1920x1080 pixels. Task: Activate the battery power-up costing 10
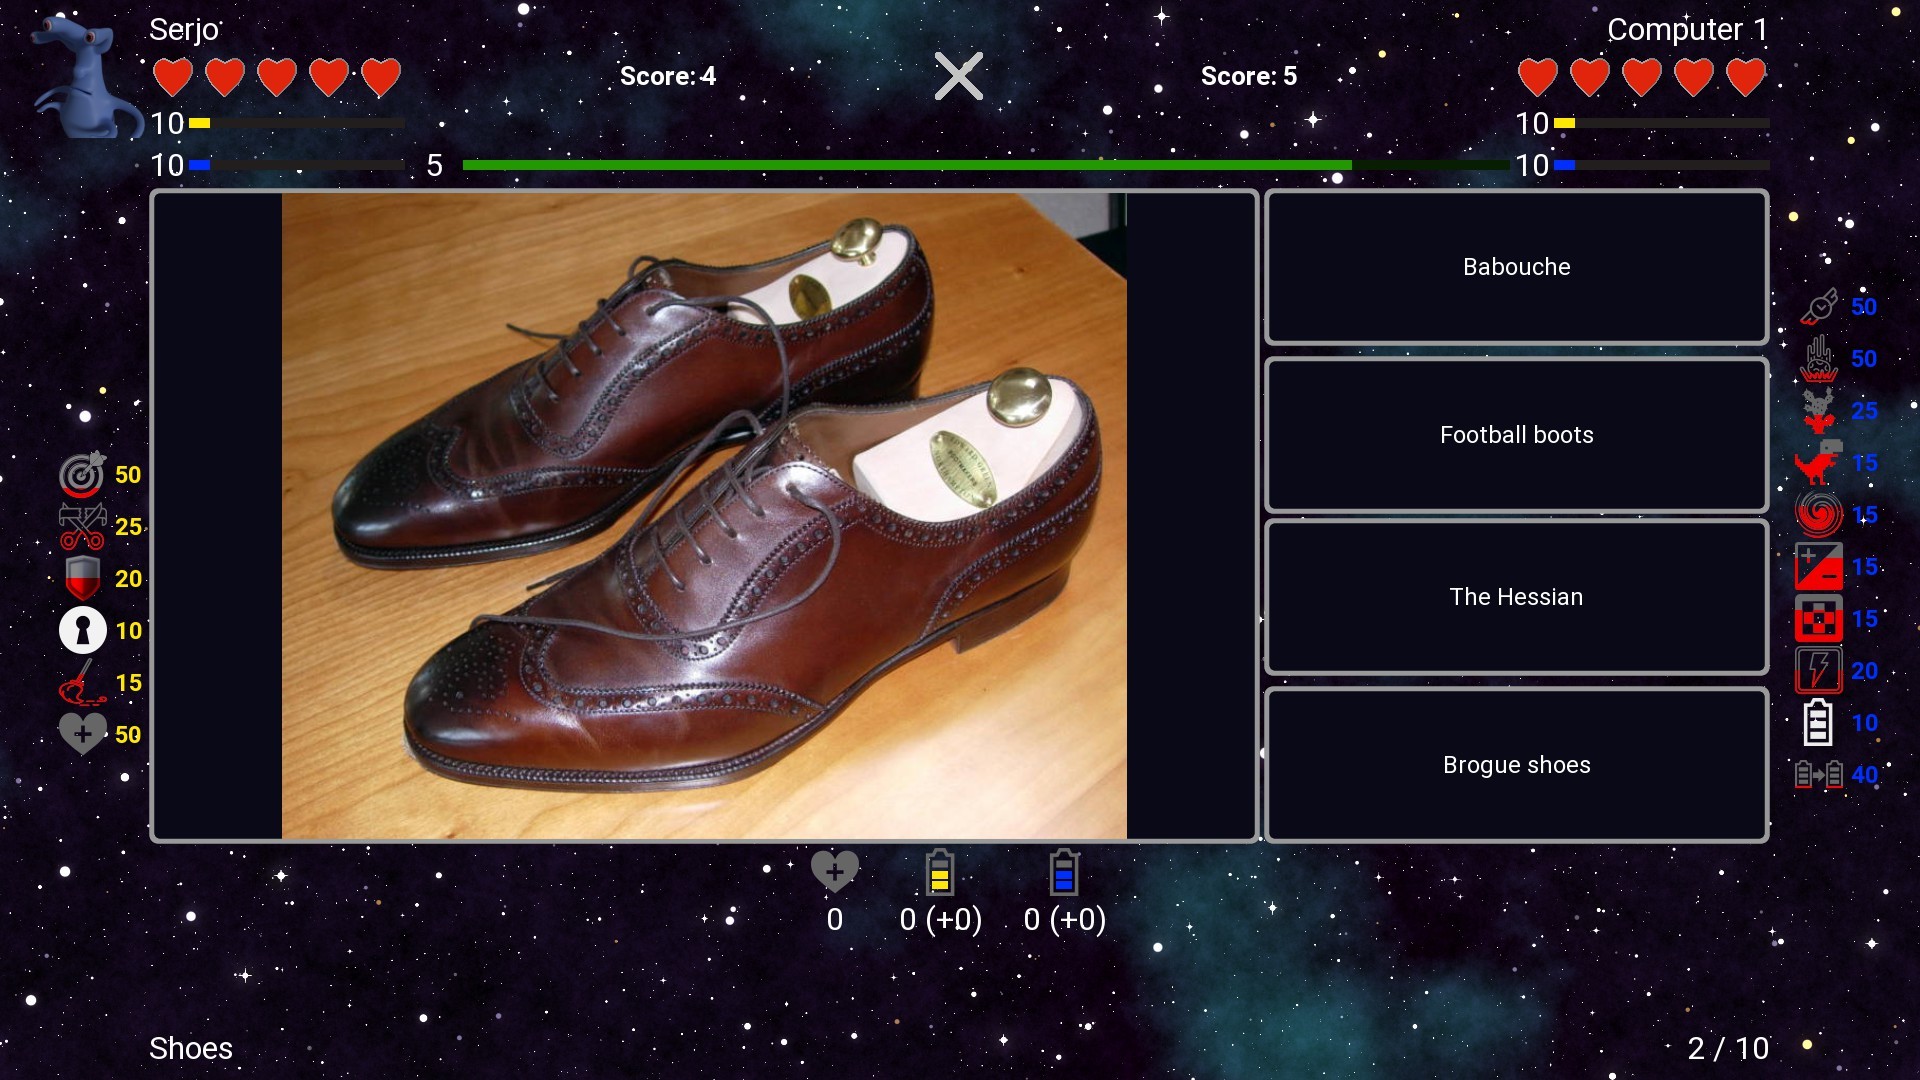[x=1820, y=720]
